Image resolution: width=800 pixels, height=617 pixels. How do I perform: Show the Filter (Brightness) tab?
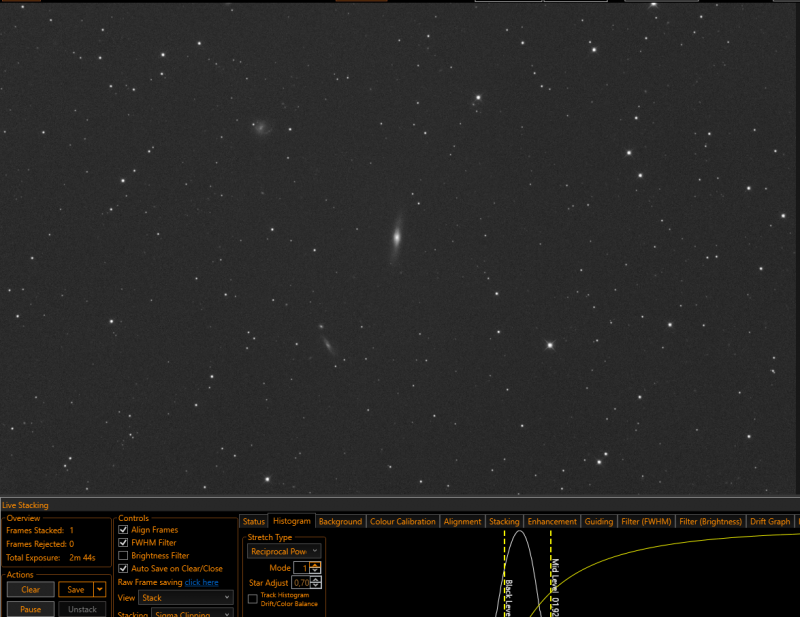(710, 522)
